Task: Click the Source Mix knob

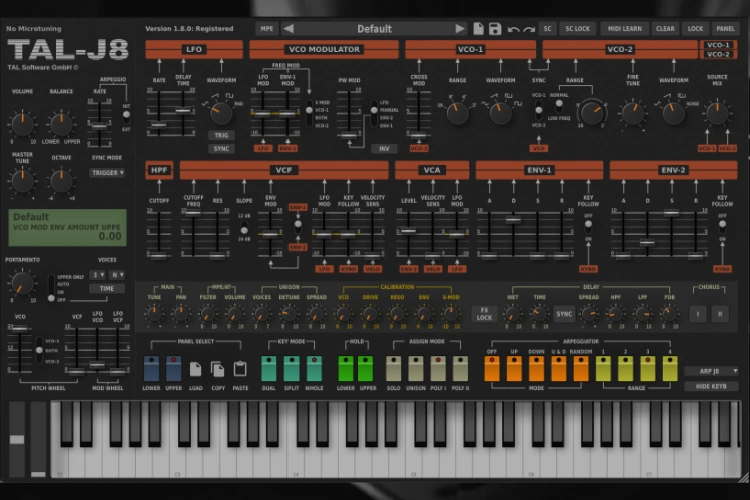Action: 717,113
